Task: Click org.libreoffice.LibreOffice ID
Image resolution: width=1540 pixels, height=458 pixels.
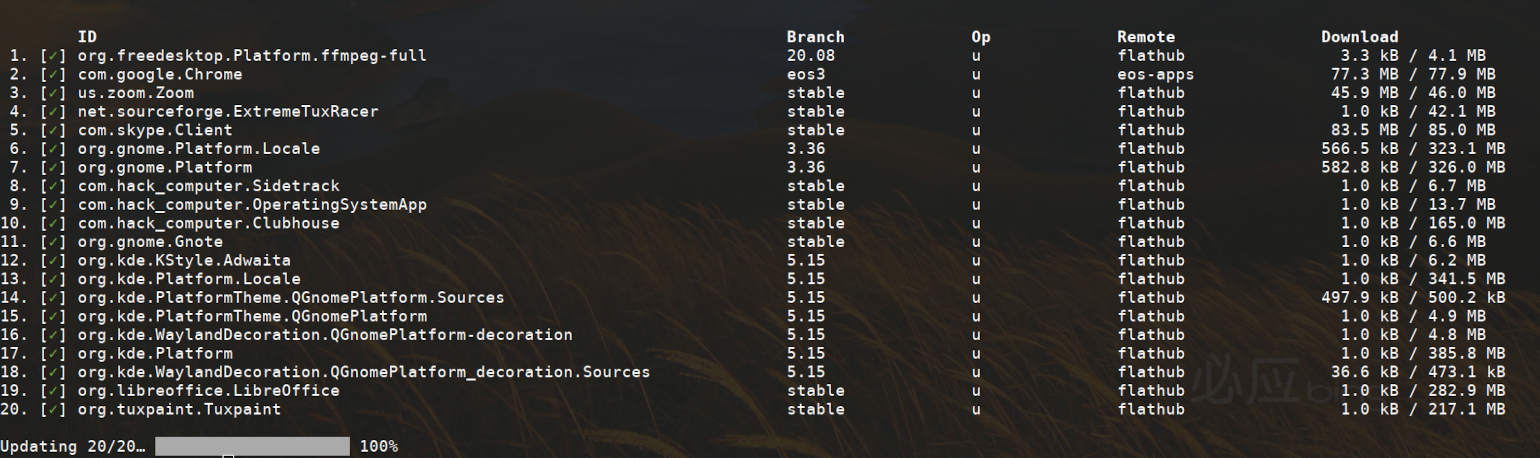Action: point(209,391)
